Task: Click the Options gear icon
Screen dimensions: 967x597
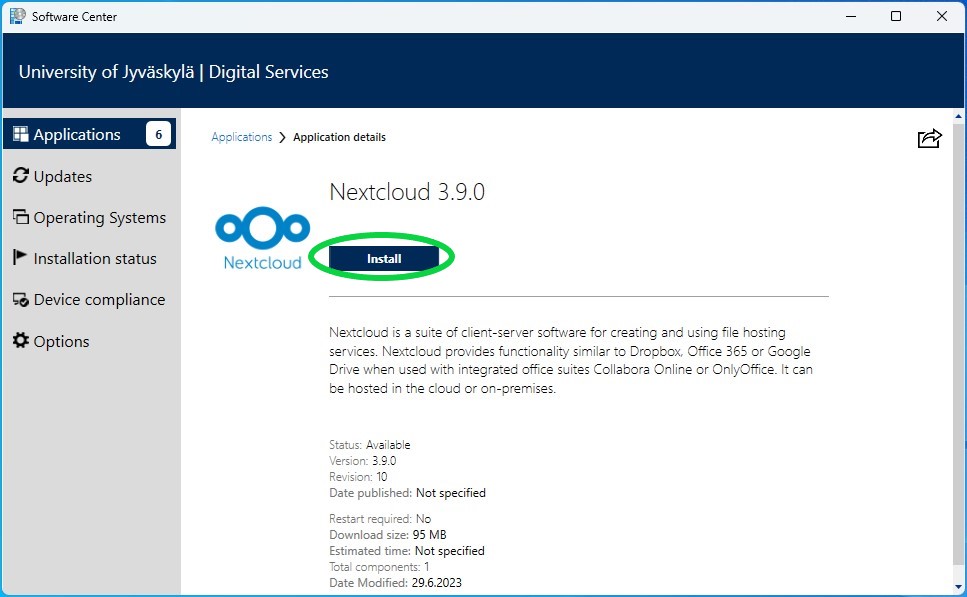Action: 20,340
